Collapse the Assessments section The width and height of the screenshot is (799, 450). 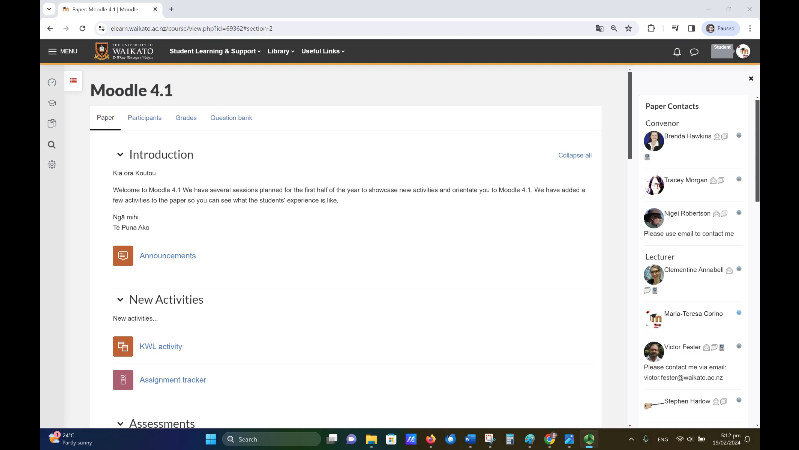pos(120,423)
